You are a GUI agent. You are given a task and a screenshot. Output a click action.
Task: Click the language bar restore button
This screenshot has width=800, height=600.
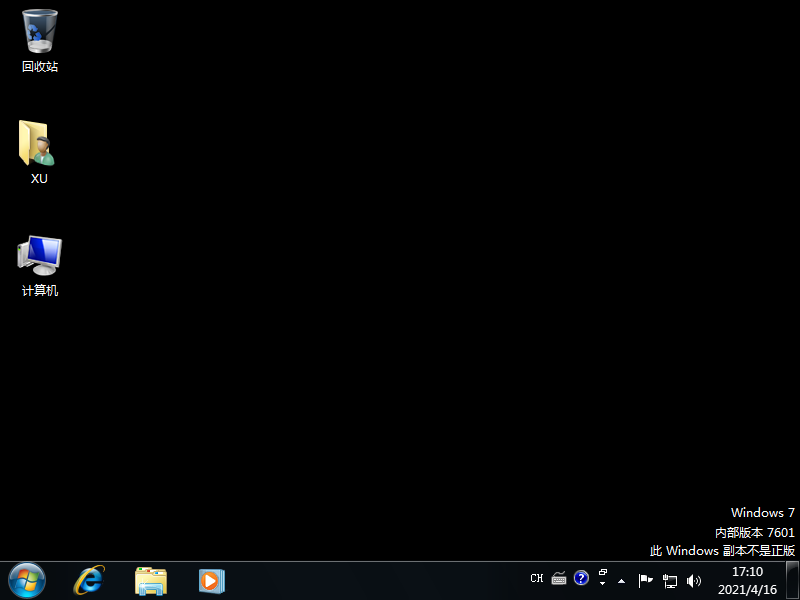(603, 573)
